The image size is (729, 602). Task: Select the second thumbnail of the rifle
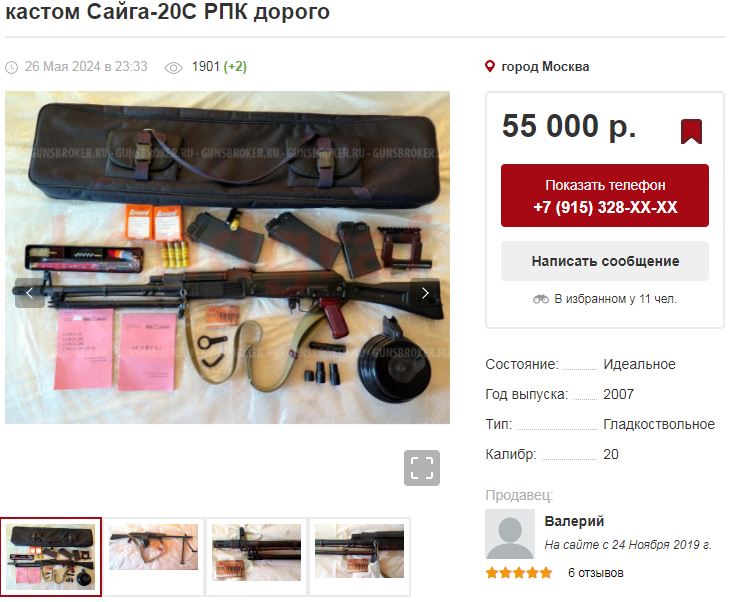[x=153, y=556]
